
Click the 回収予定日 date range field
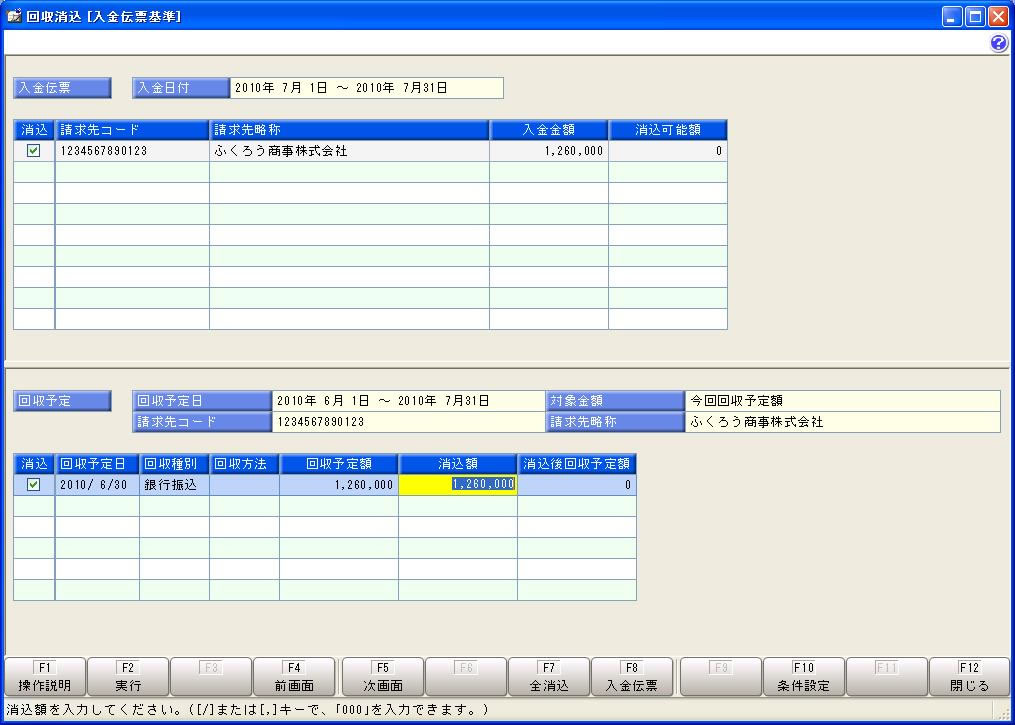(409, 401)
